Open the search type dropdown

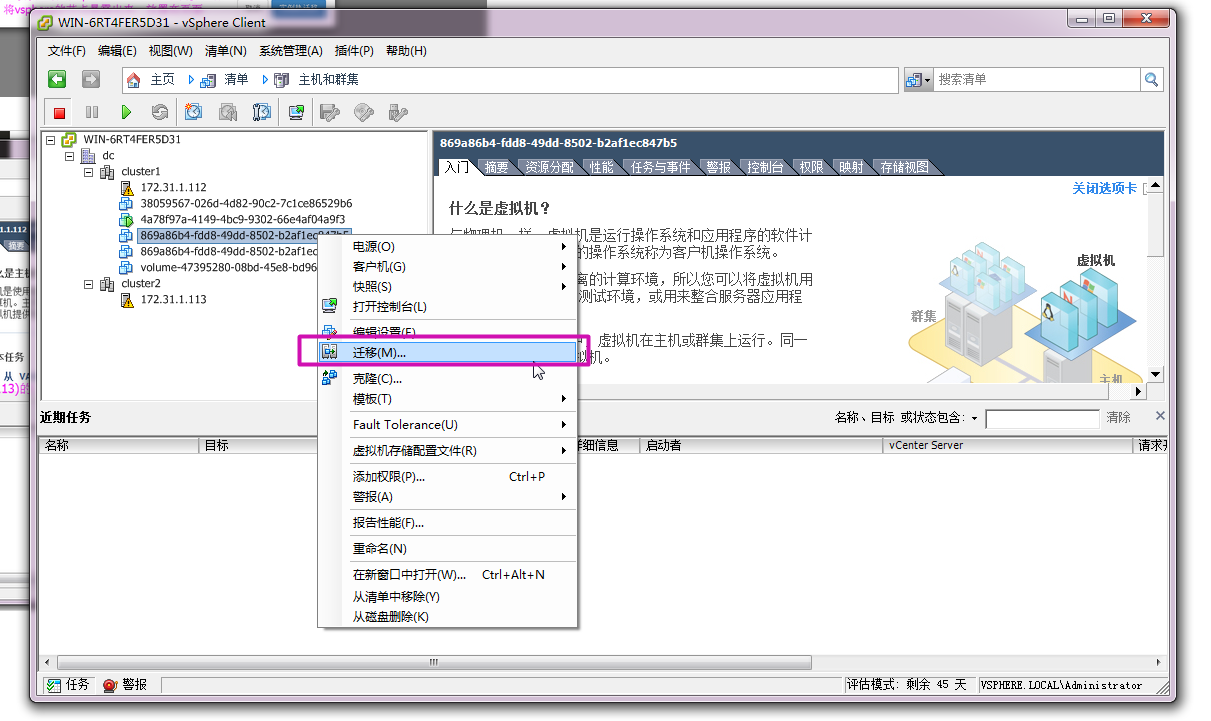pos(918,80)
